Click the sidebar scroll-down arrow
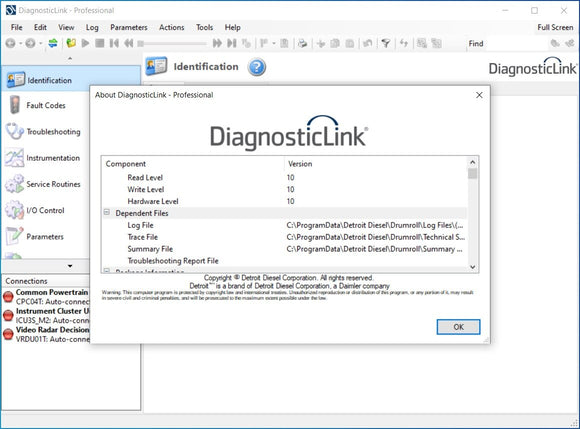The height and width of the screenshot is (429, 580). 70,266
